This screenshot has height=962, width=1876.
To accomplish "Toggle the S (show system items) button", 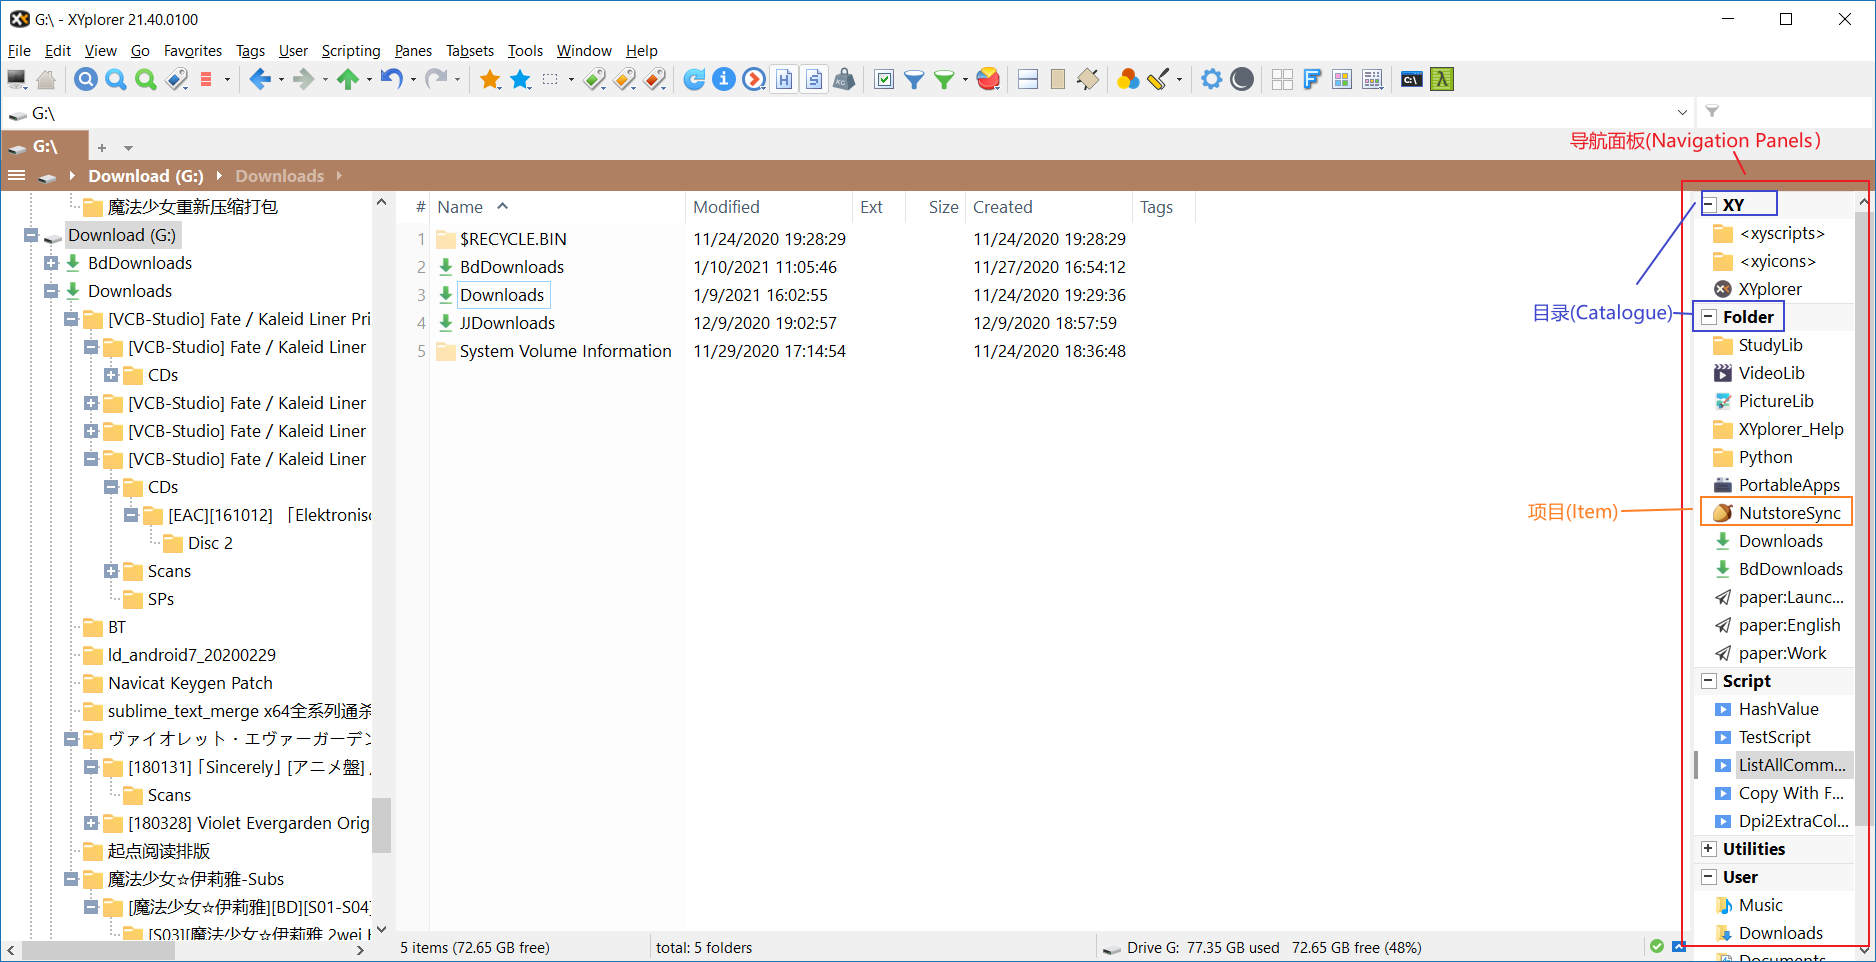I will pos(814,79).
